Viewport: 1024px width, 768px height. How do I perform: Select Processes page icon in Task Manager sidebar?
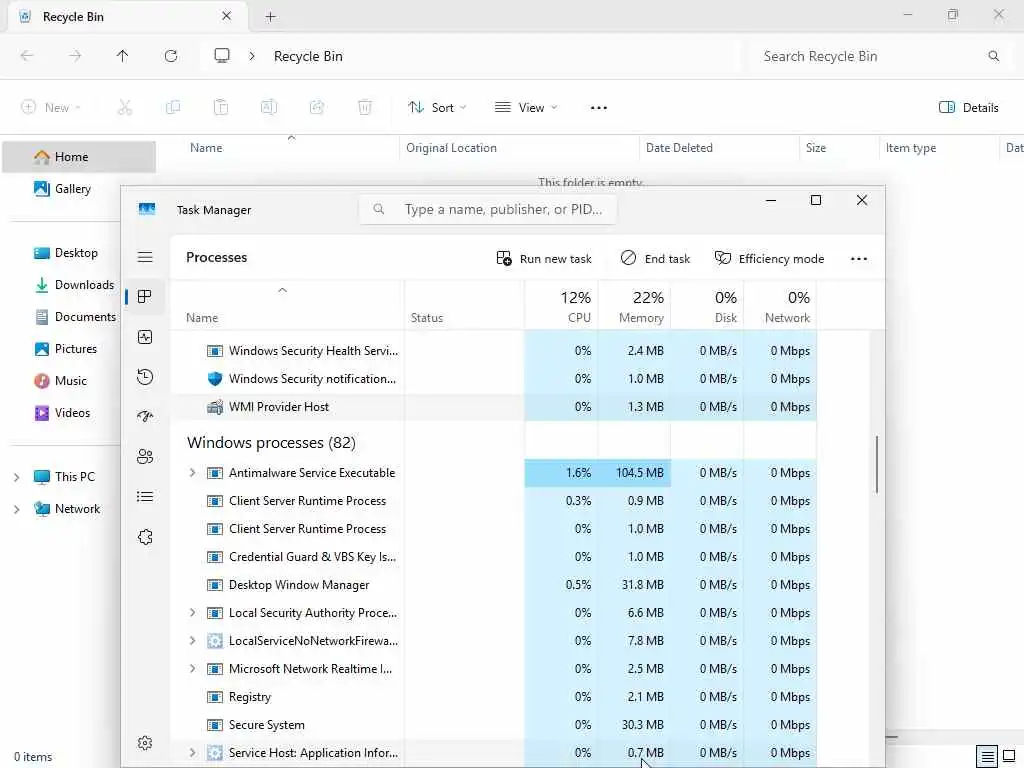pyautogui.click(x=145, y=297)
